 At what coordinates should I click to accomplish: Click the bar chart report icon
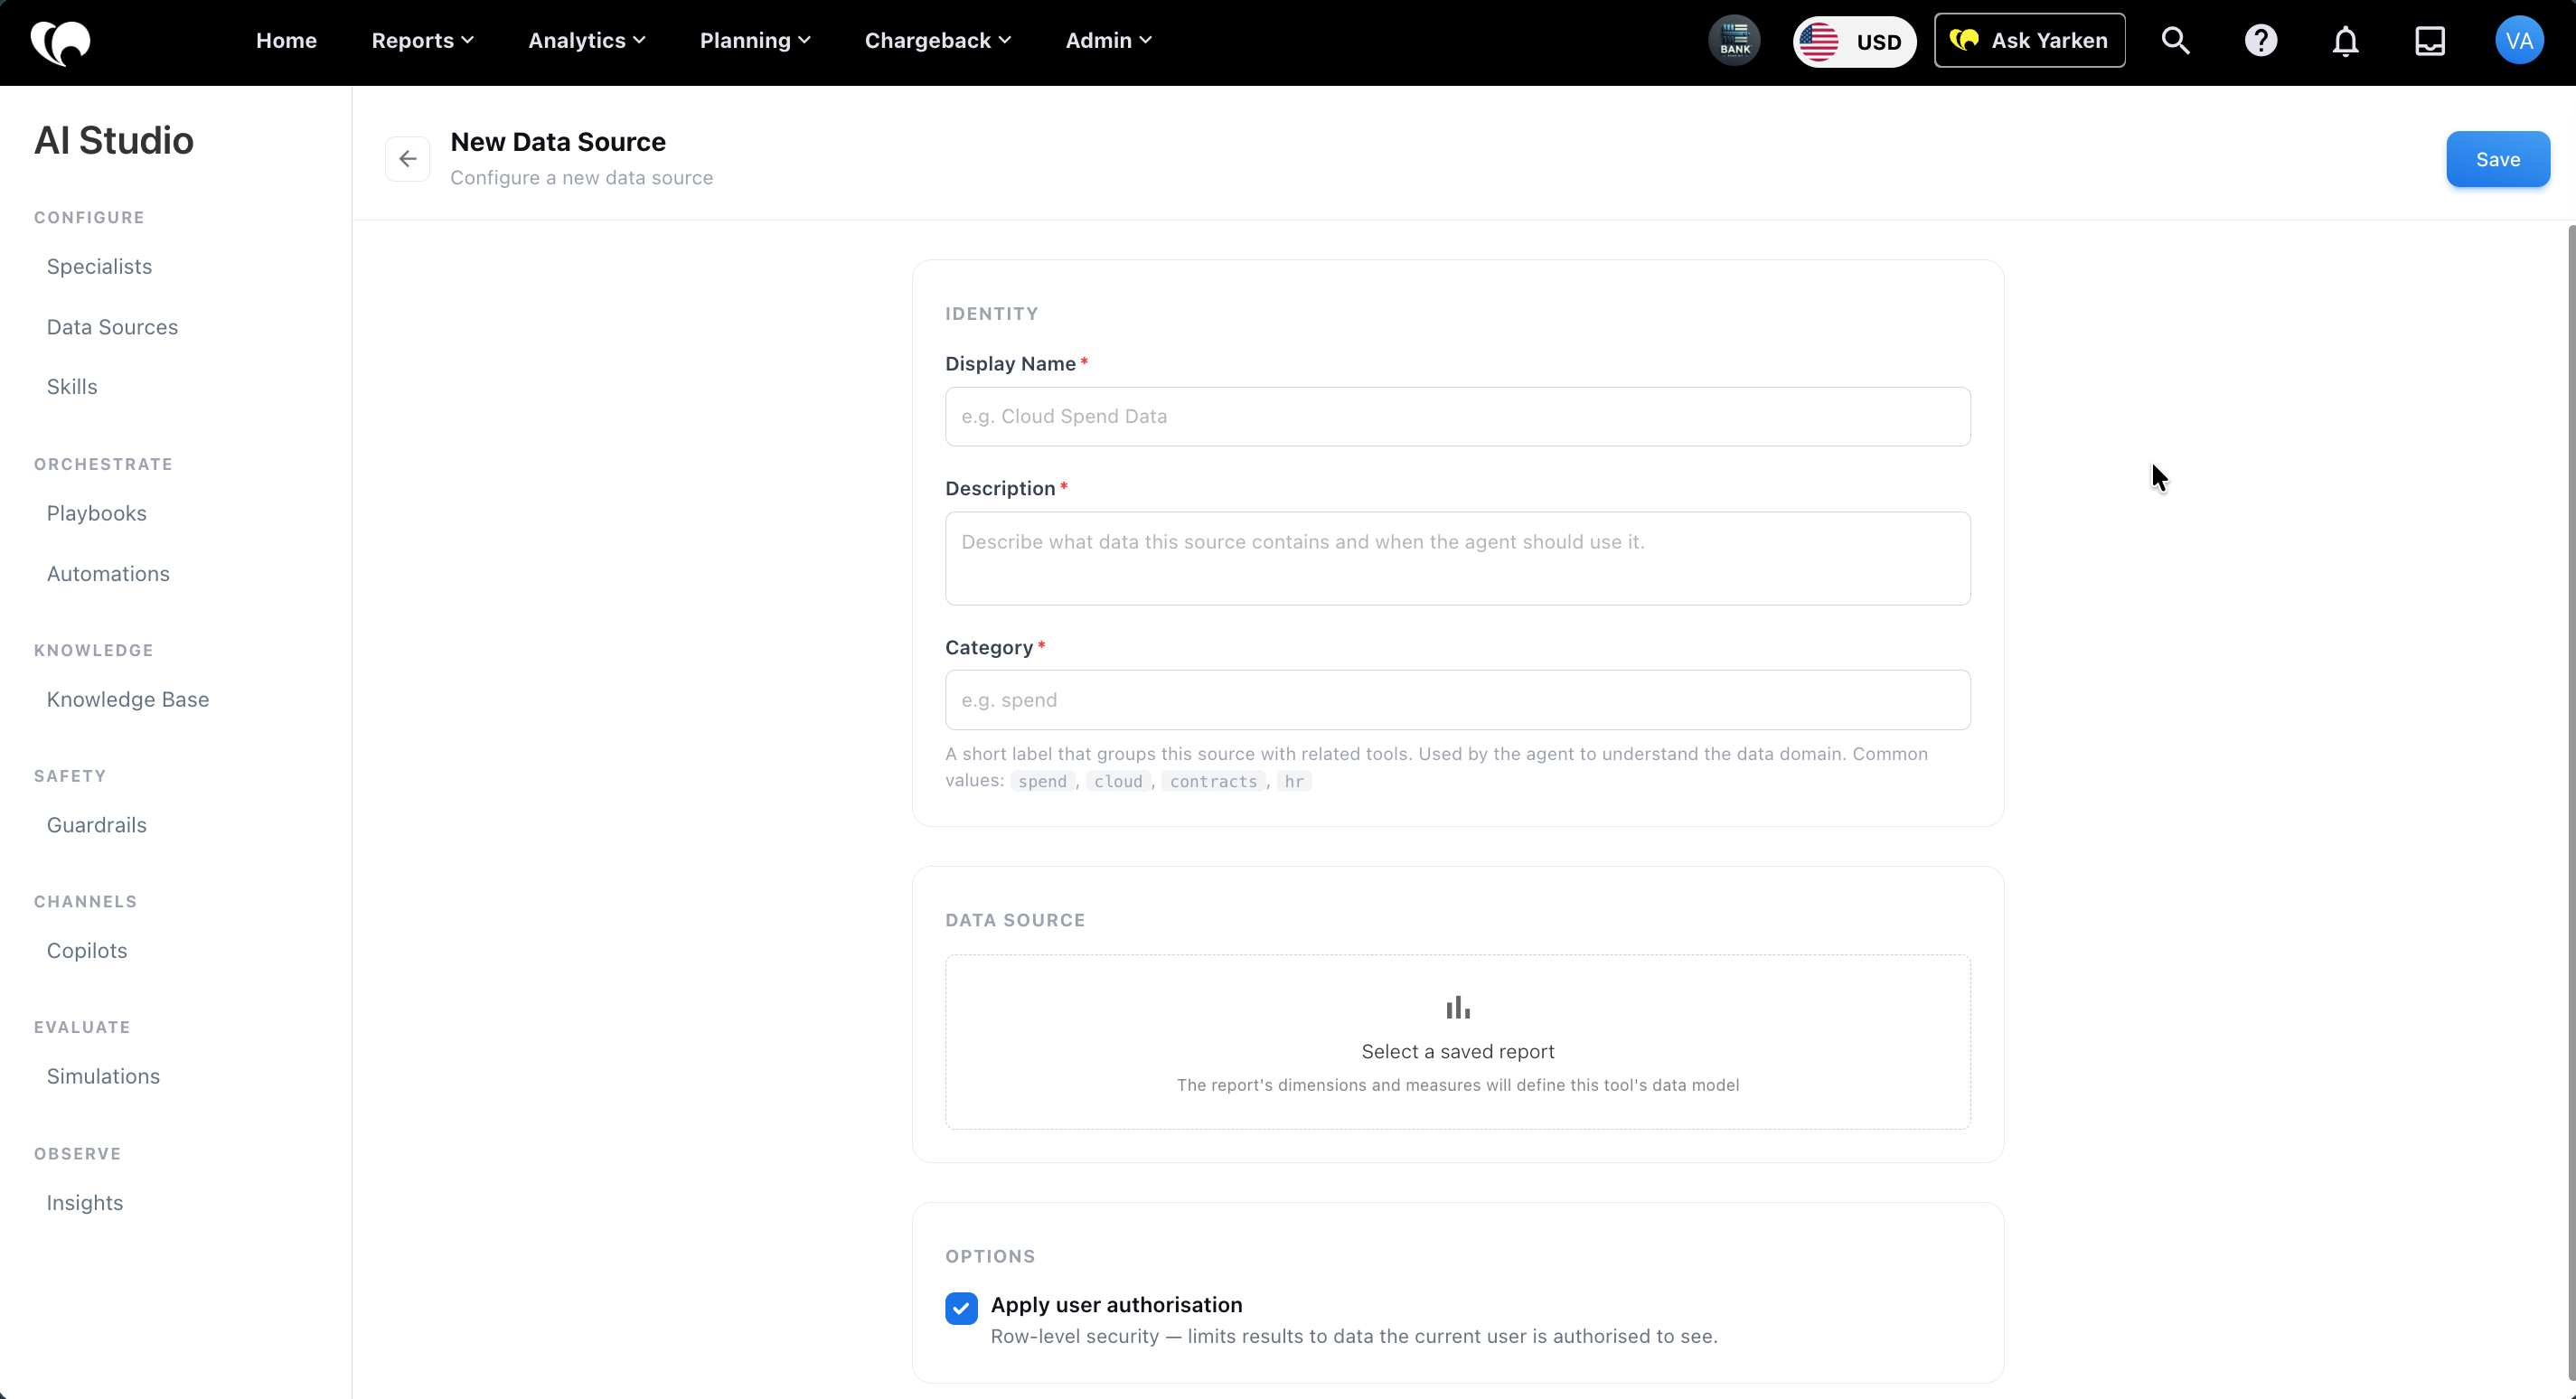click(1457, 1007)
